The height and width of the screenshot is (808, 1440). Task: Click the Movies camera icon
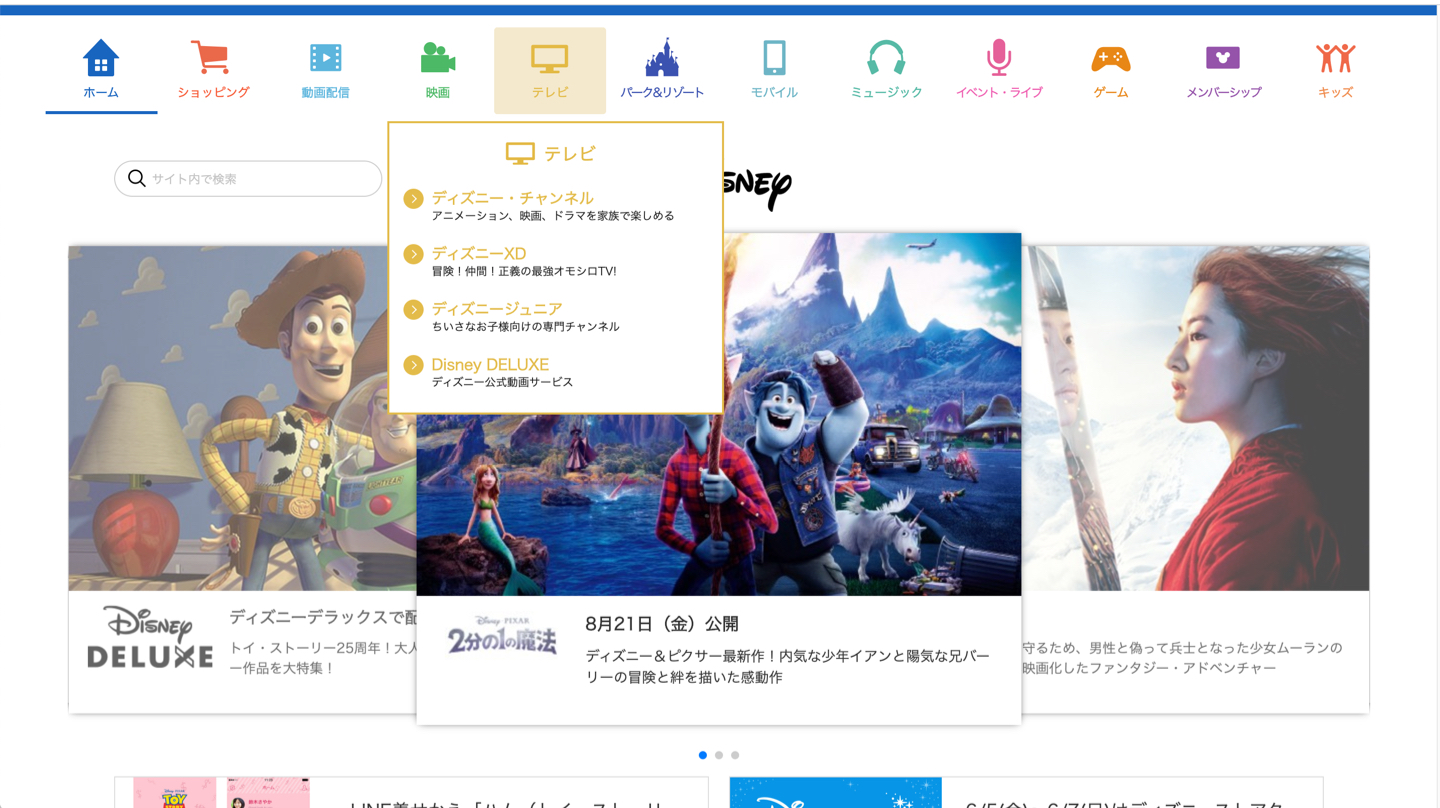[437, 59]
